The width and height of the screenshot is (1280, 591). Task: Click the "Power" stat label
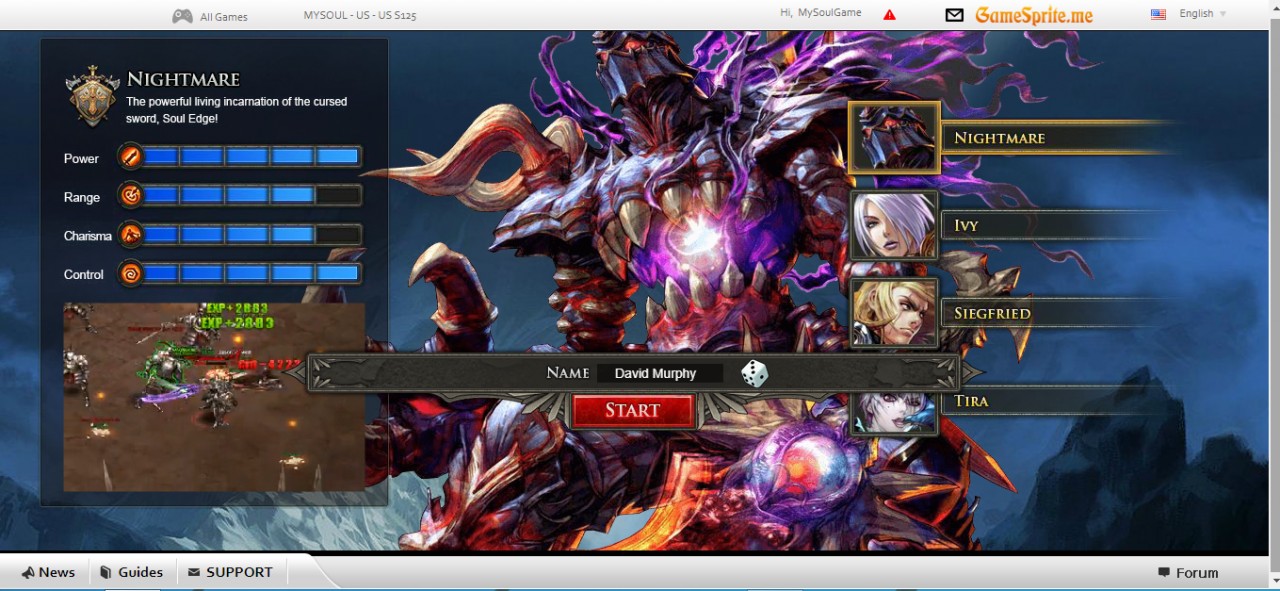tap(81, 158)
